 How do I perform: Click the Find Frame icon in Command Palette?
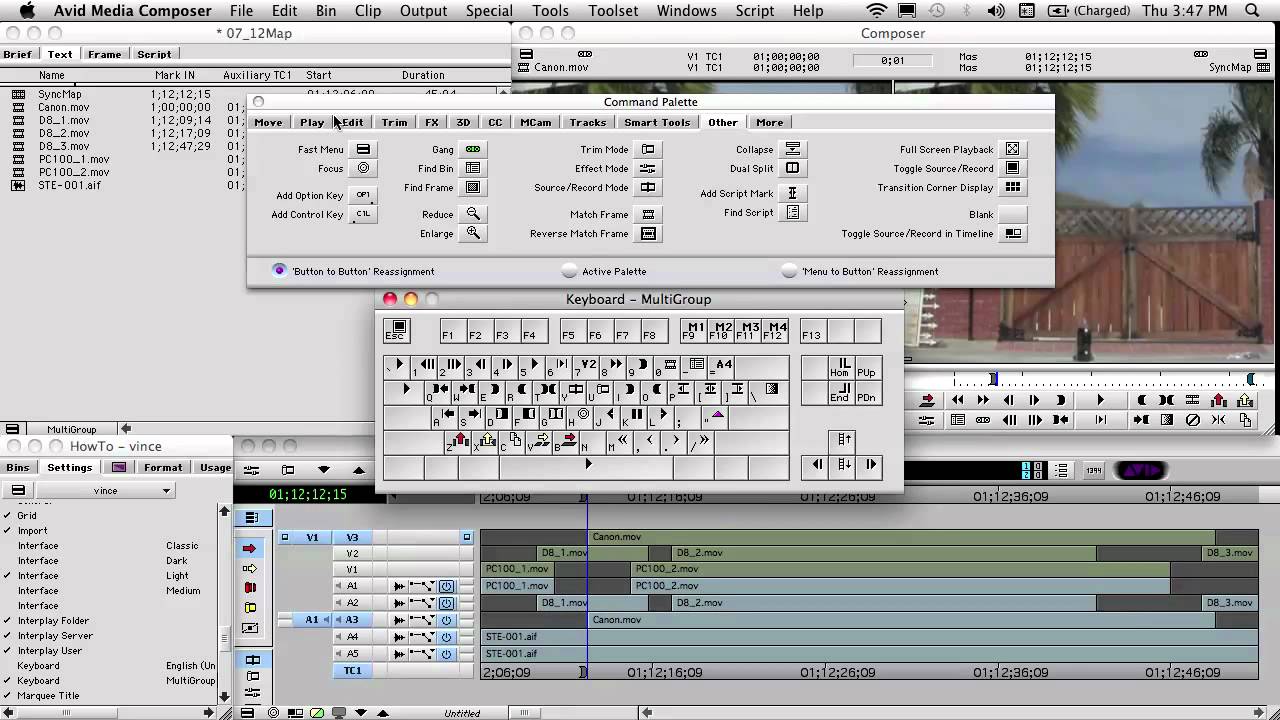click(473, 187)
